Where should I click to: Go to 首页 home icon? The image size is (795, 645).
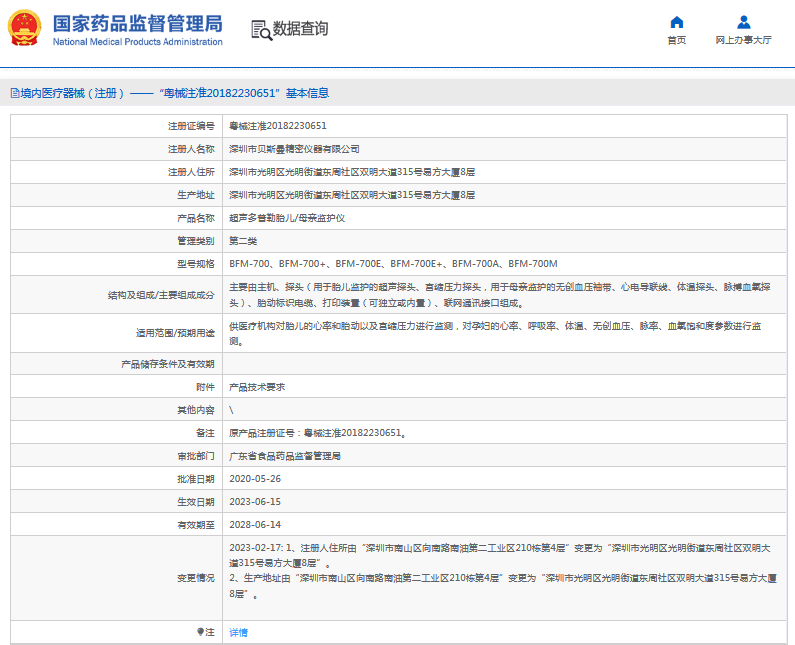pos(677,22)
